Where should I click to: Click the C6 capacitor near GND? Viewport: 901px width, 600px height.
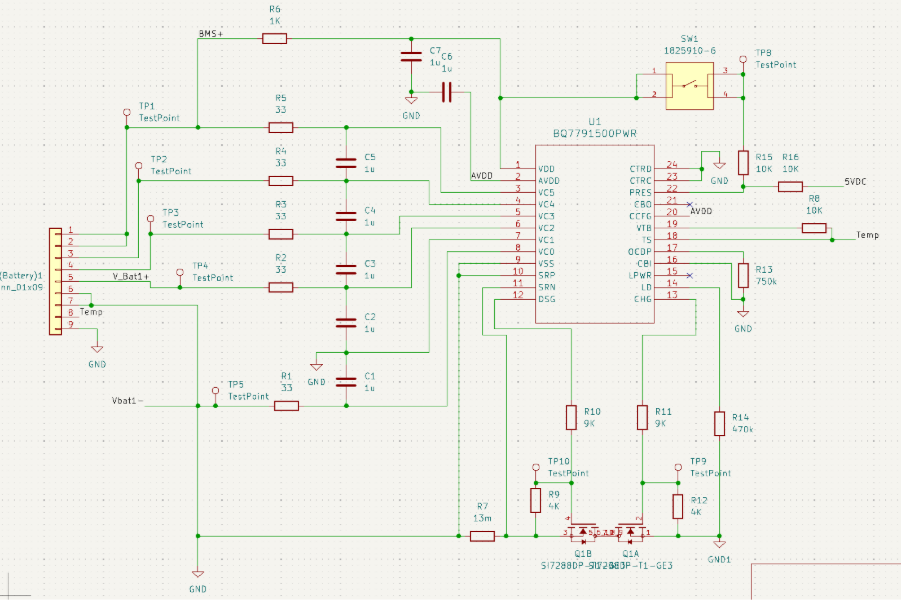click(447, 93)
